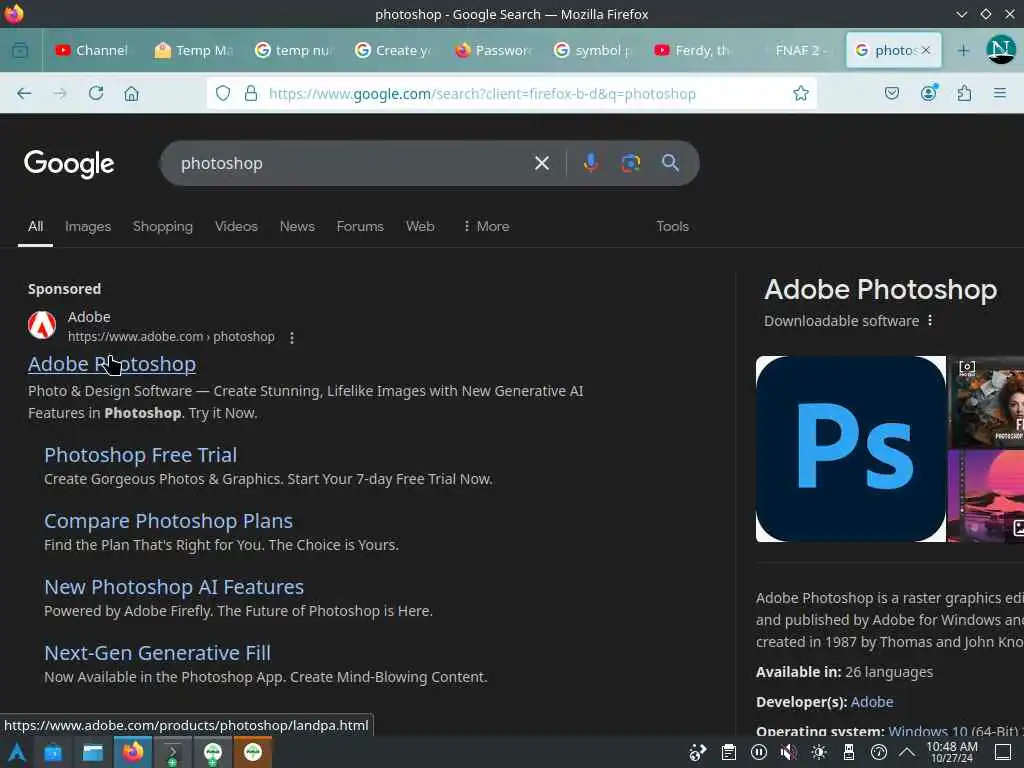Start a voice search with microphone
This screenshot has width=1024, height=768.
591,163
